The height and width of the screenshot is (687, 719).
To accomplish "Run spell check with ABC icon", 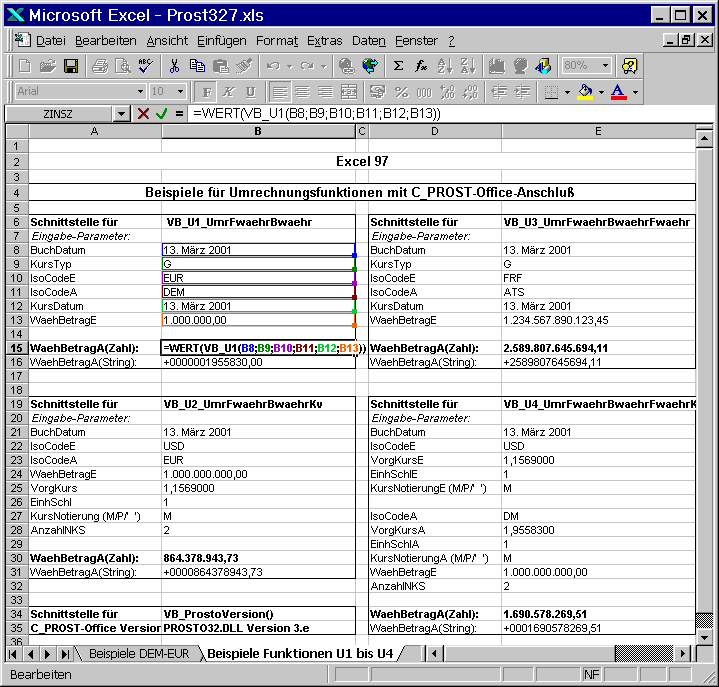I will pos(145,66).
